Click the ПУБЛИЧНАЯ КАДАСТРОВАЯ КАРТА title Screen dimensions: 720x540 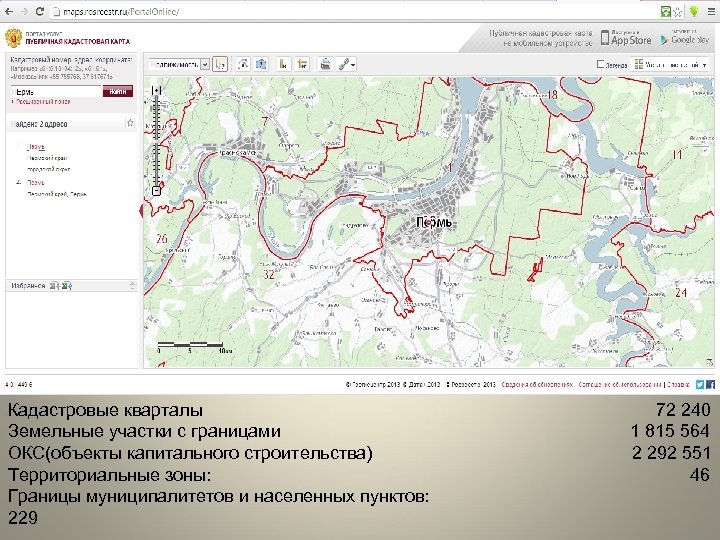point(78,41)
